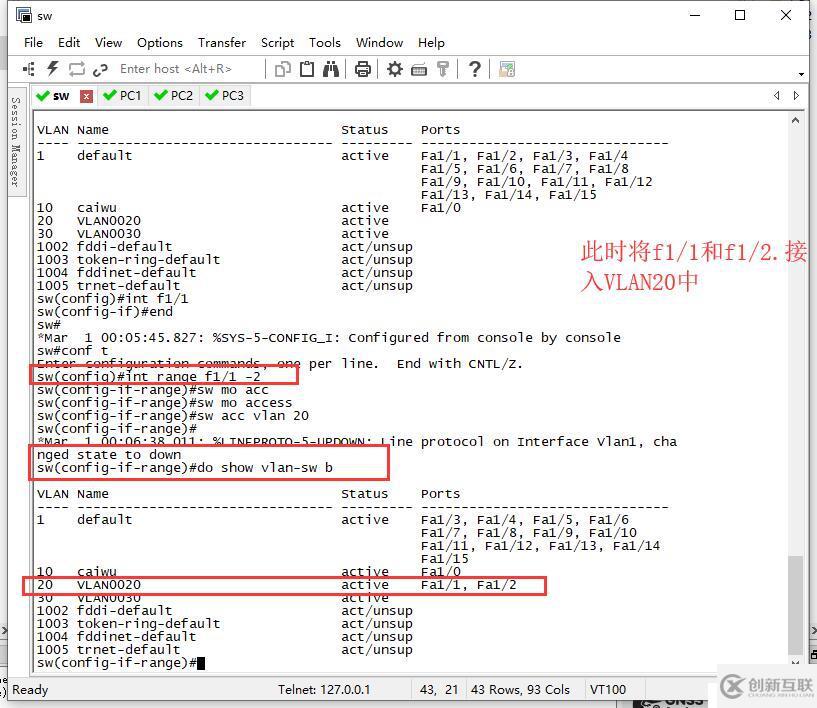The image size is (817, 708).
Task: Click the Public Key Assistant icon
Action: (x=443, y=69)
